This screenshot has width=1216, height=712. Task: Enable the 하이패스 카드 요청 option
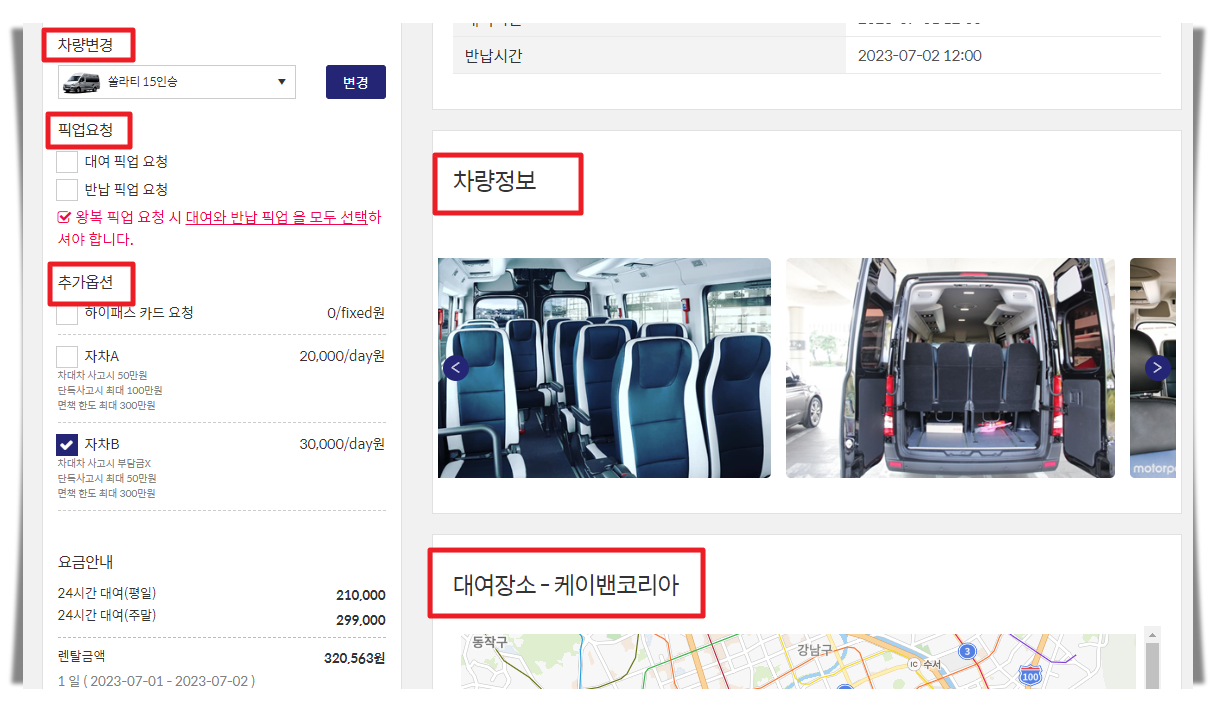[x=67, y=314]
